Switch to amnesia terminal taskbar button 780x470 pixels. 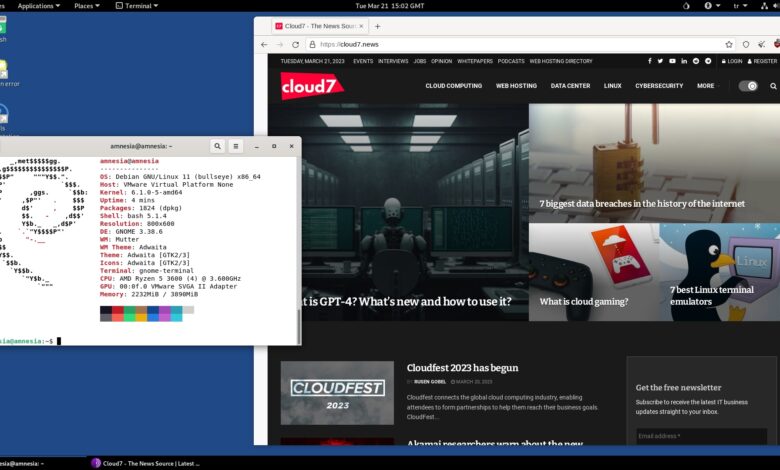click(x=22, y=464)
